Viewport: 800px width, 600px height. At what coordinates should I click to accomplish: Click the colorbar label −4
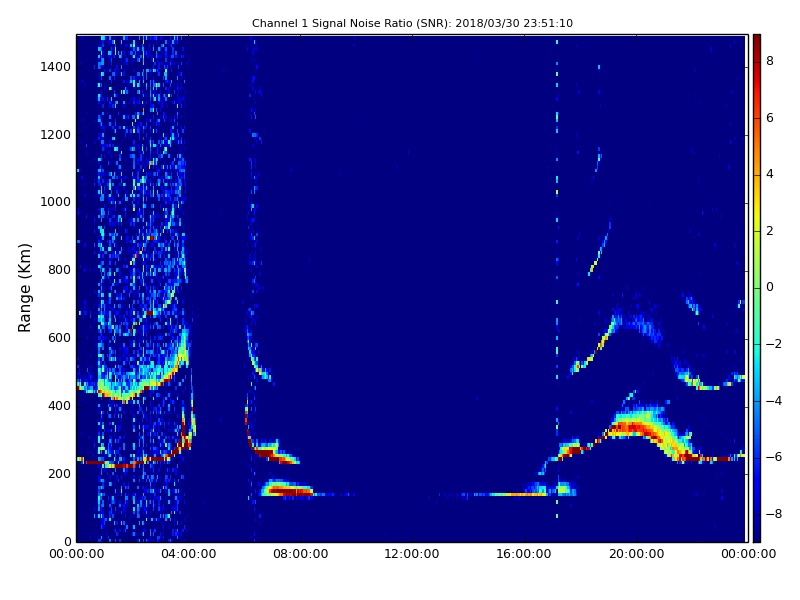(774, 401)
